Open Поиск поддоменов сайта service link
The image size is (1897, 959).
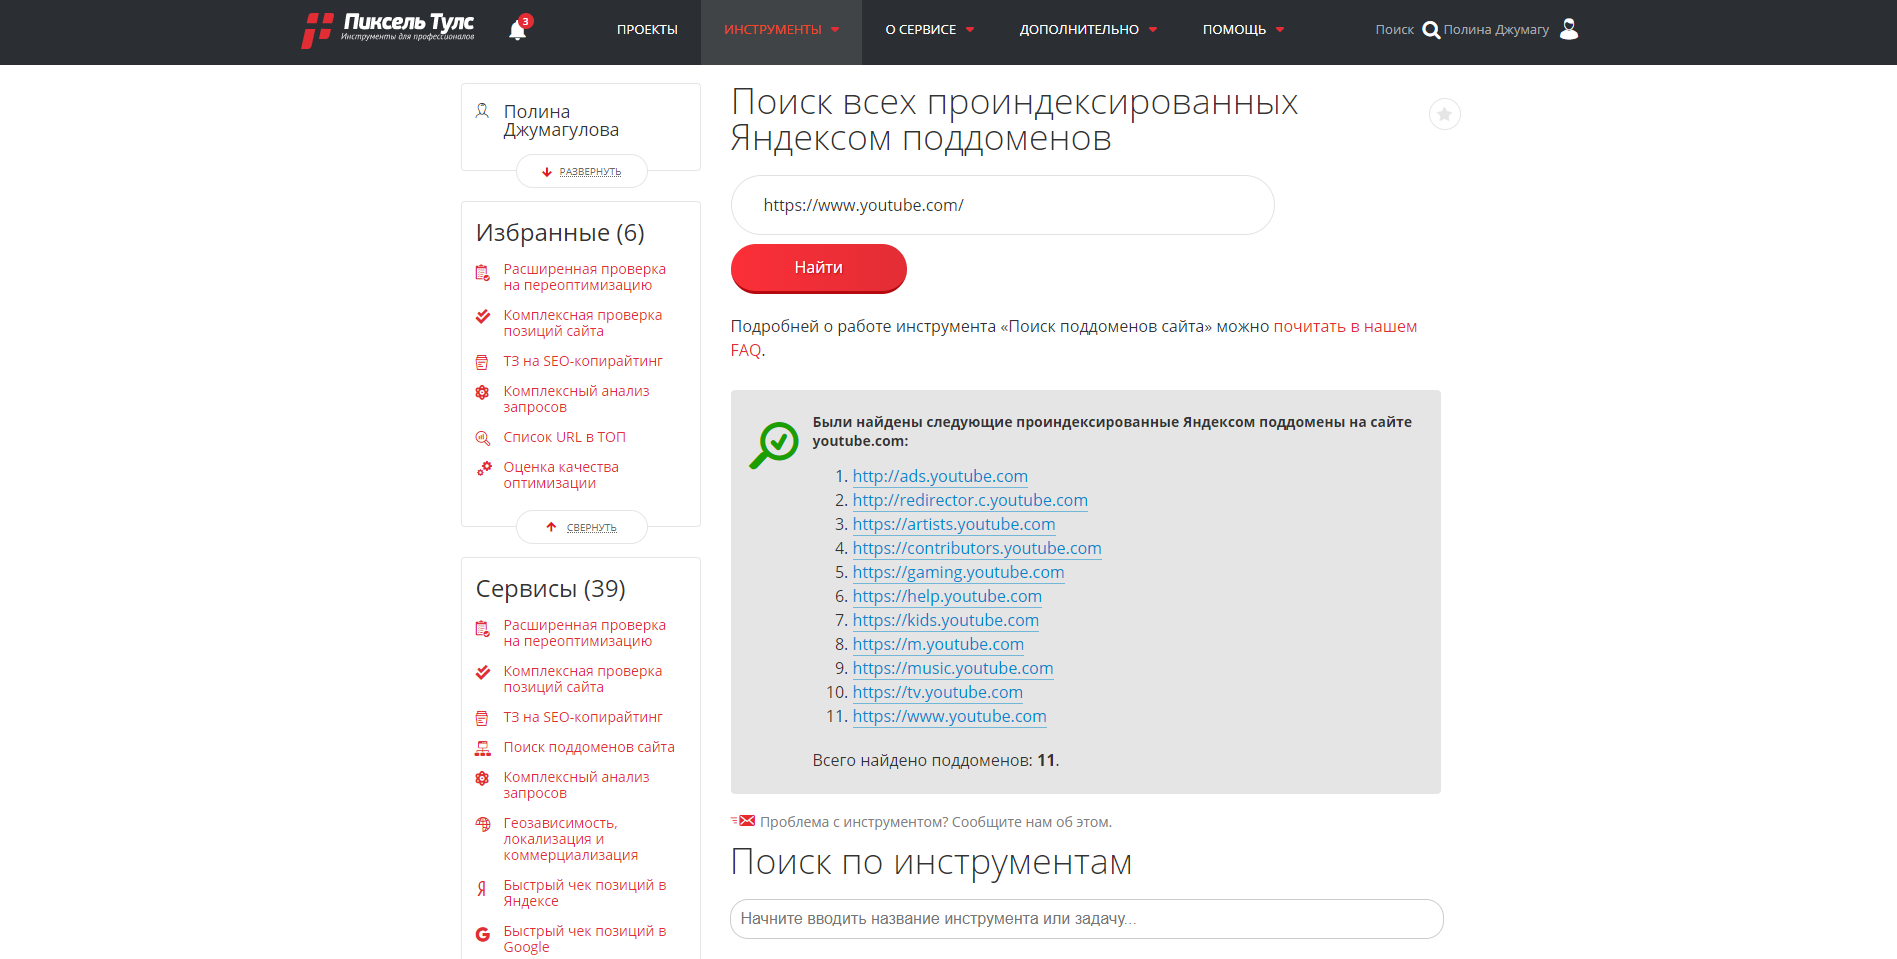point(589,747)
